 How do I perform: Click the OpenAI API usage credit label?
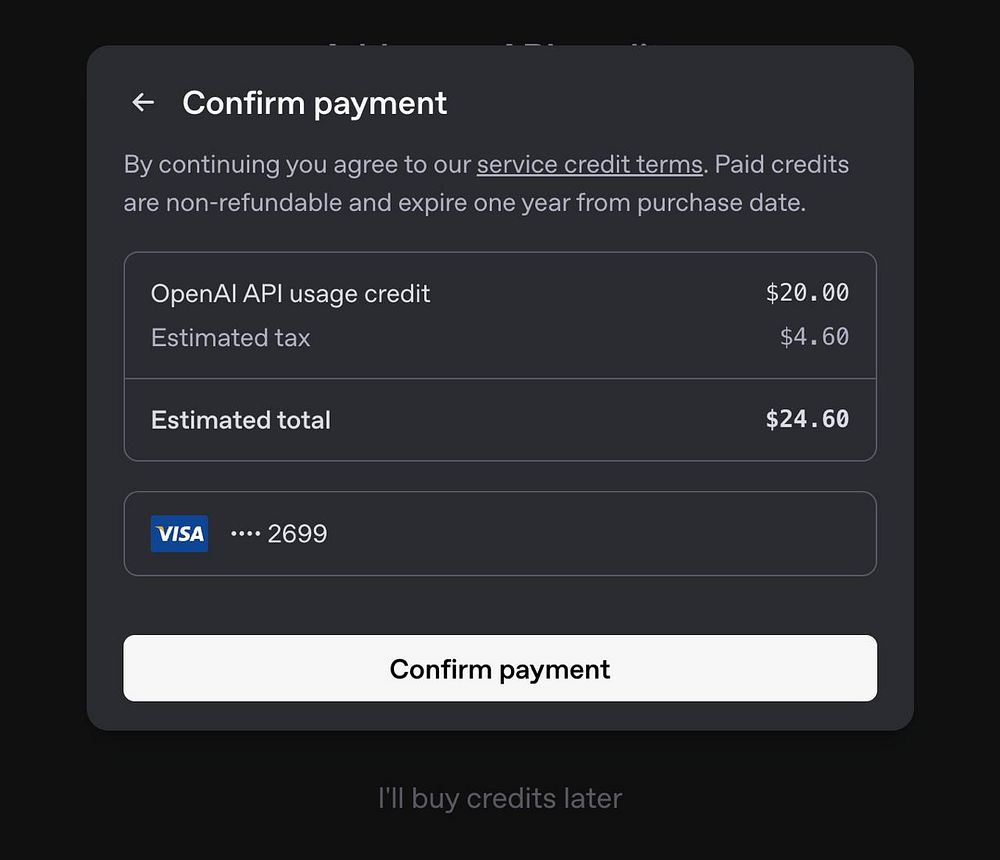pyautogui.click(x=290, y=294)
